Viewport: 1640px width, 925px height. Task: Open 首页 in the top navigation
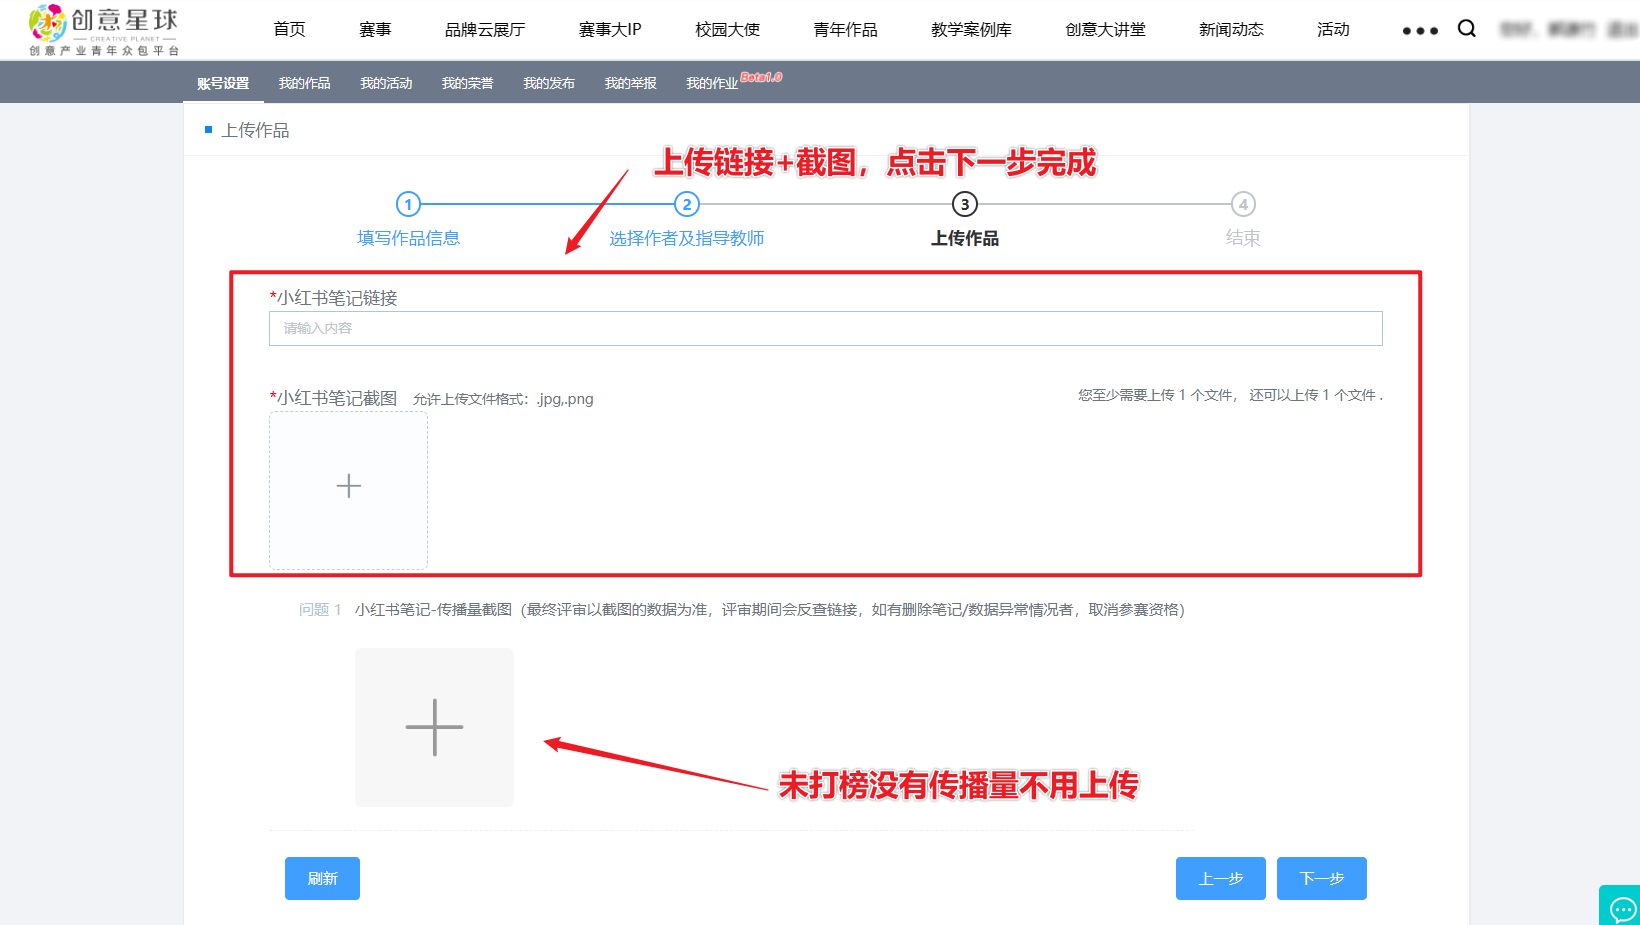[289, 30]
